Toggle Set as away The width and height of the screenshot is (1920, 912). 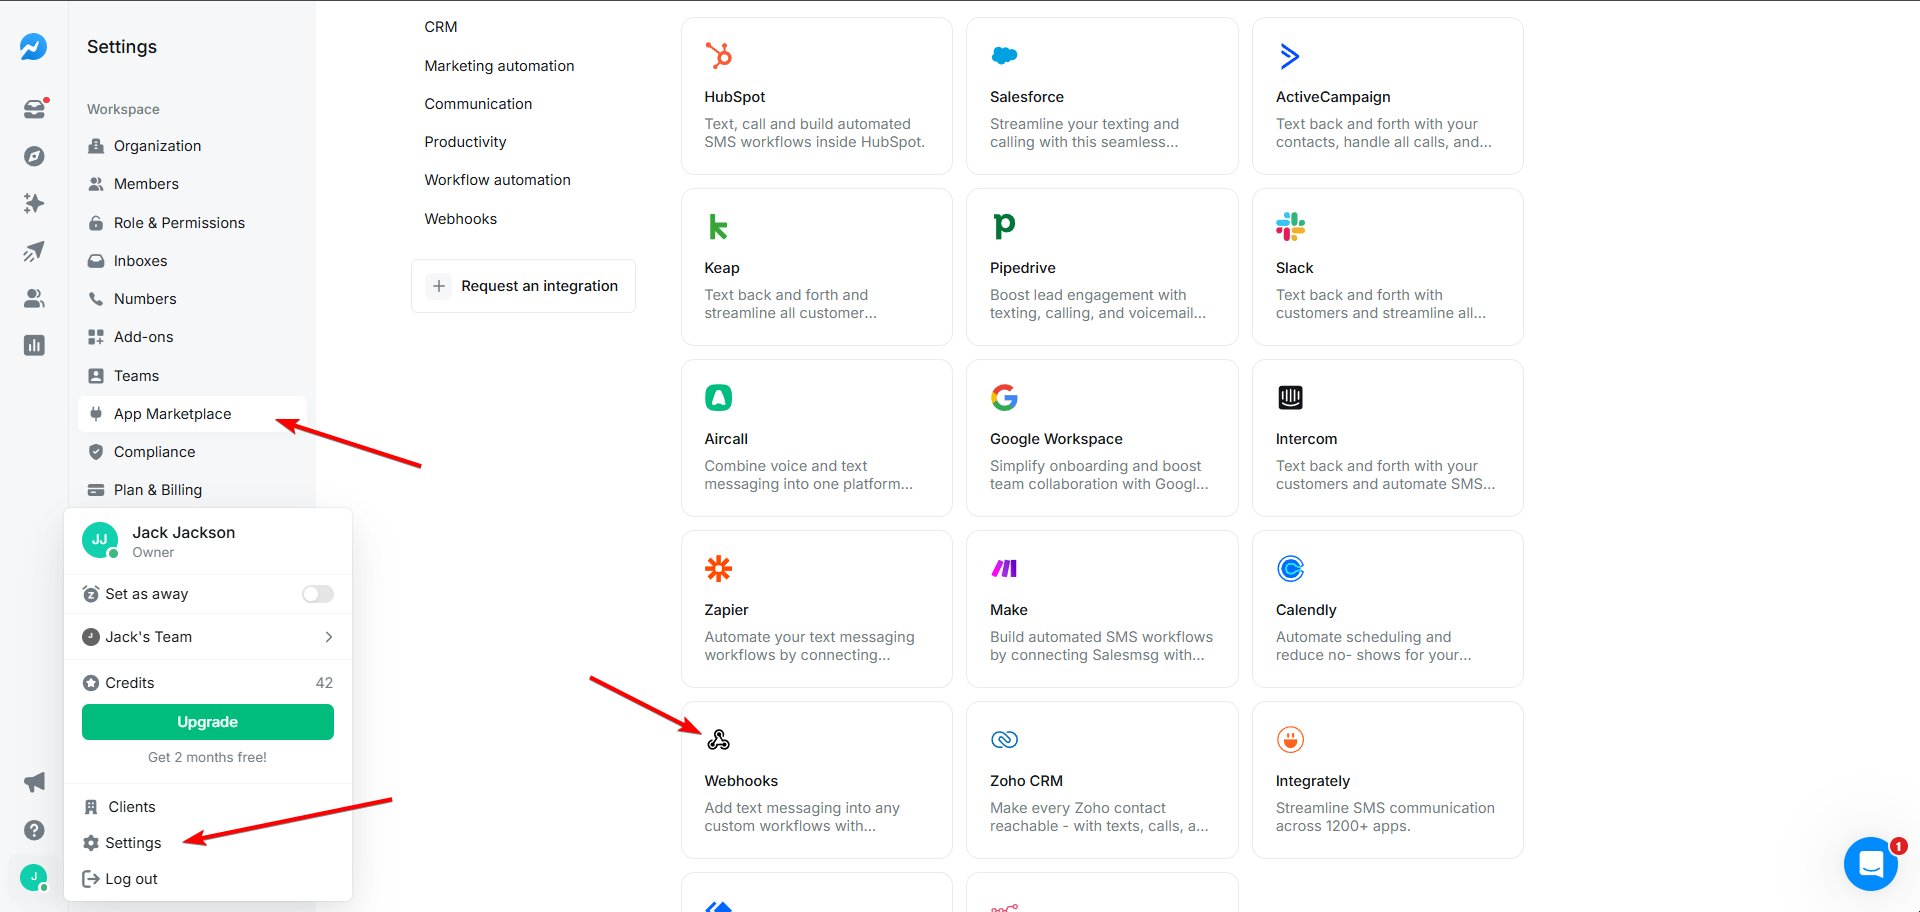(x=317, y=593)
